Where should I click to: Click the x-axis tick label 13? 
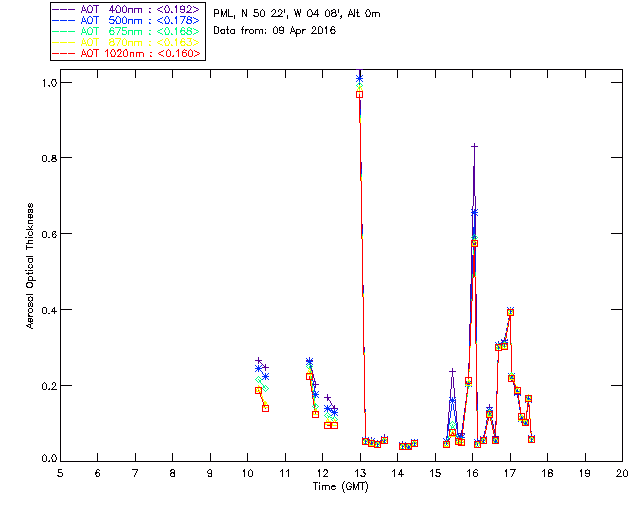click(360, 473)
